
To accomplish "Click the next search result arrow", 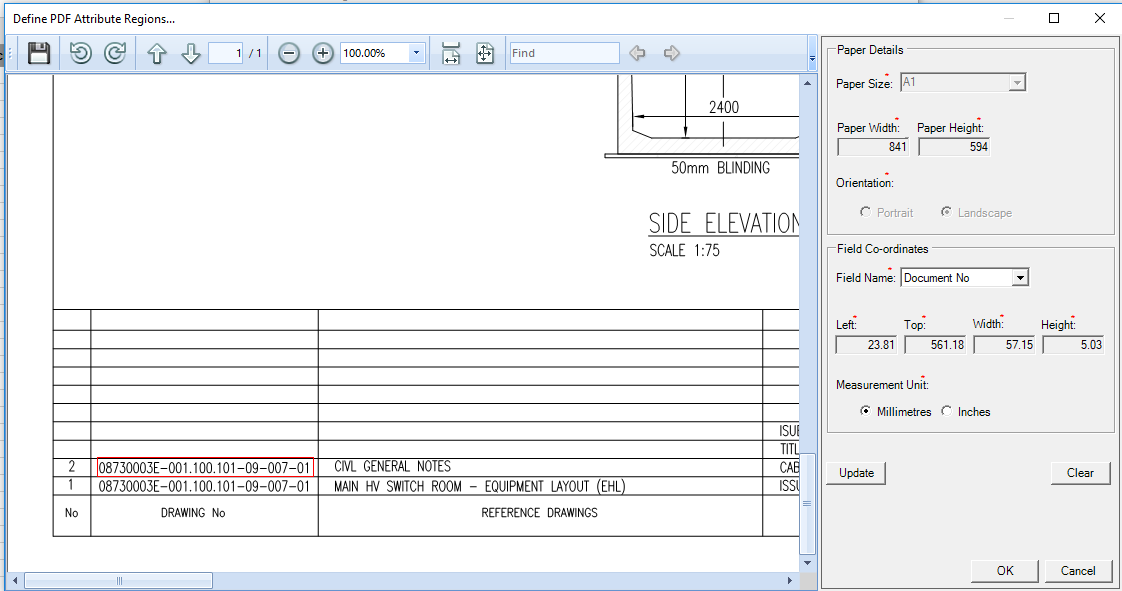I will pos(671,53).
